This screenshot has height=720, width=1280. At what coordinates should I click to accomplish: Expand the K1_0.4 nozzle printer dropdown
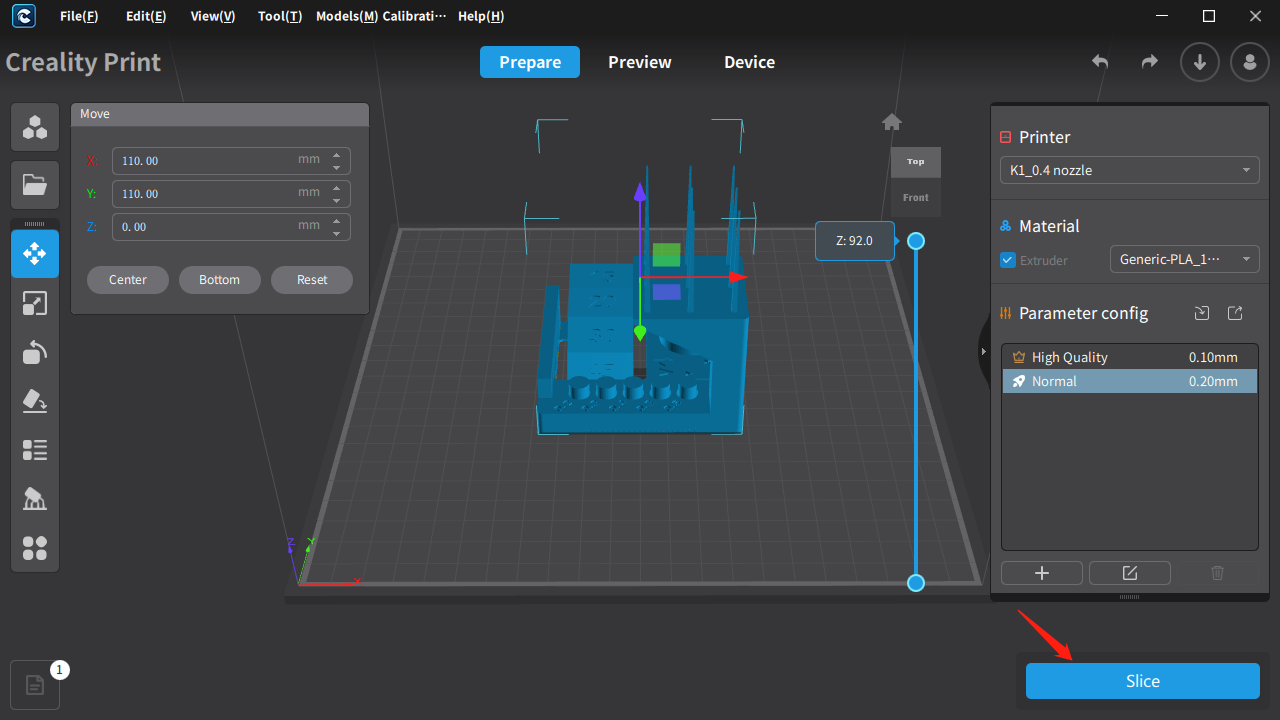pos(1130,170)
